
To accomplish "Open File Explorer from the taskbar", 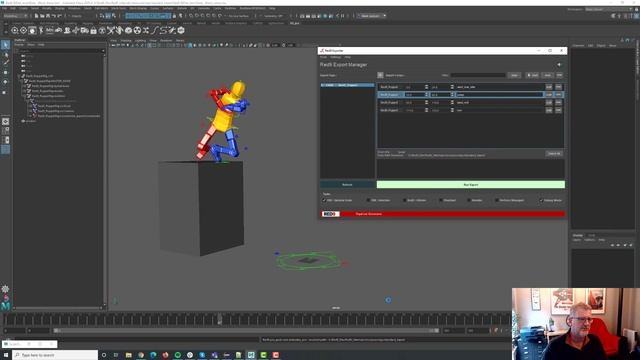I will (x=129, y=355).
